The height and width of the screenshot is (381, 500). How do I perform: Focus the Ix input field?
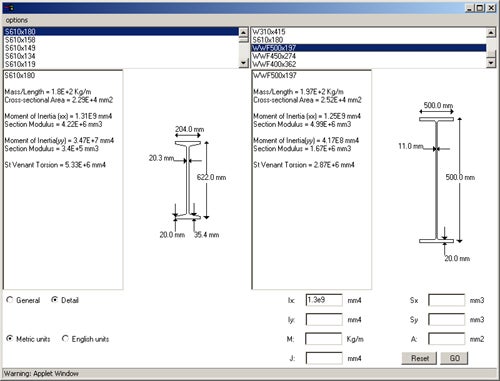click(x=324, y=300)
